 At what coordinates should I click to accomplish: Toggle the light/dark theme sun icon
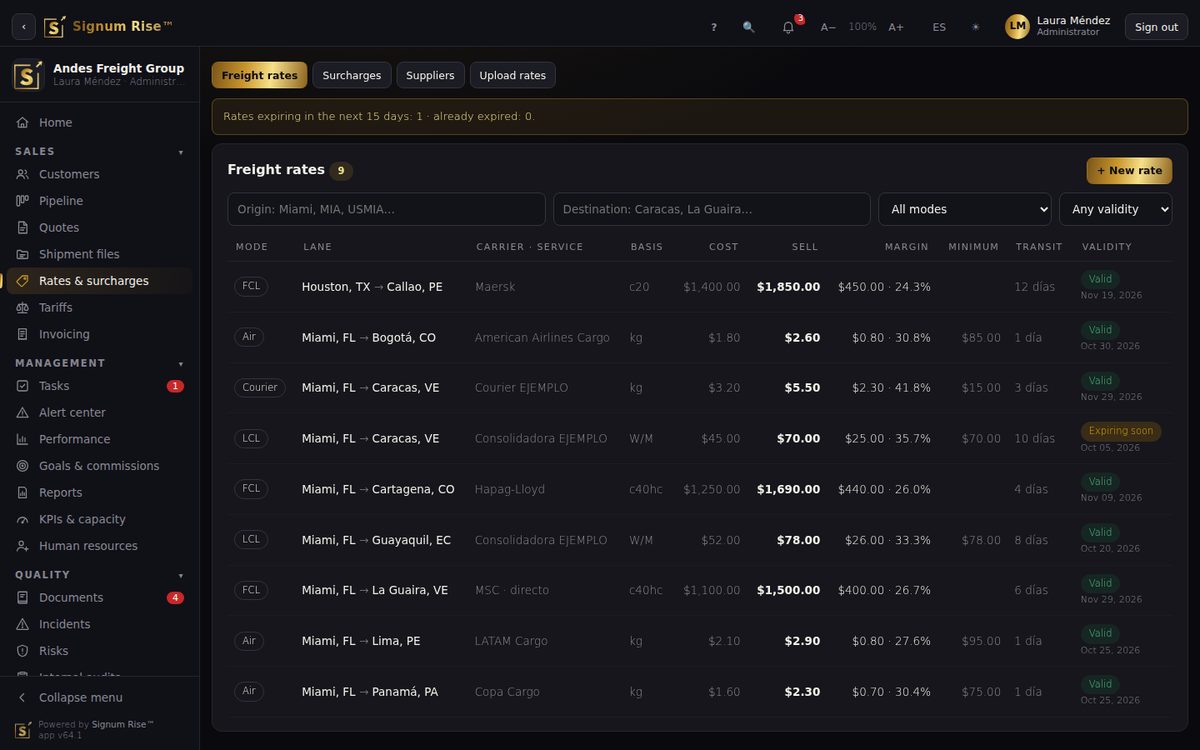(x=976, y=27)
